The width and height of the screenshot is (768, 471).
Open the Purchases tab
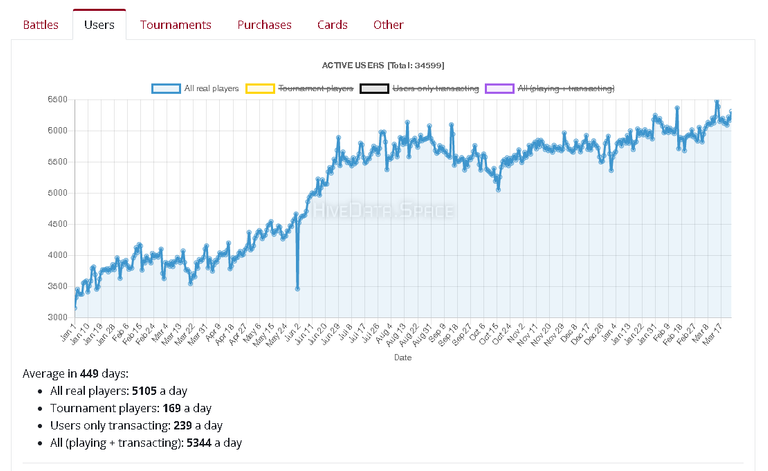click(264, 24)
